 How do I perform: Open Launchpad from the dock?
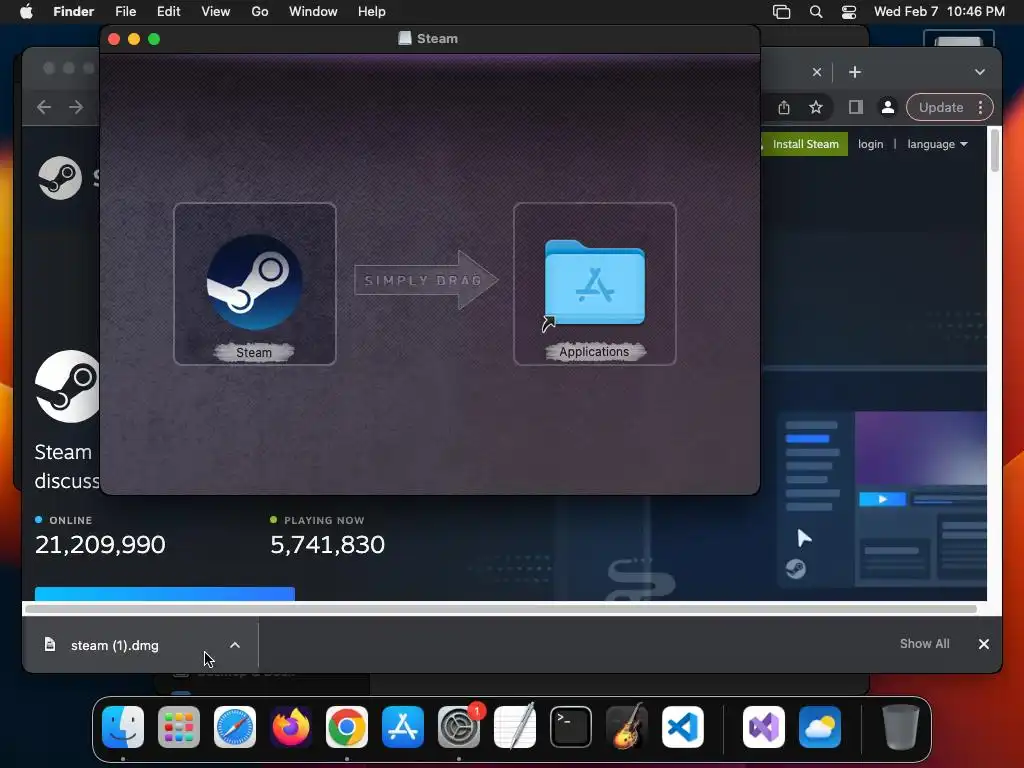179,727
